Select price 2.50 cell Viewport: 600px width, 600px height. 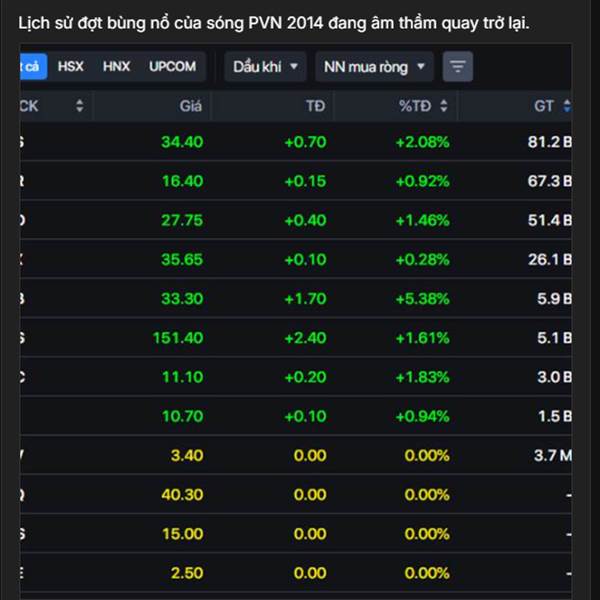(187, 573)
